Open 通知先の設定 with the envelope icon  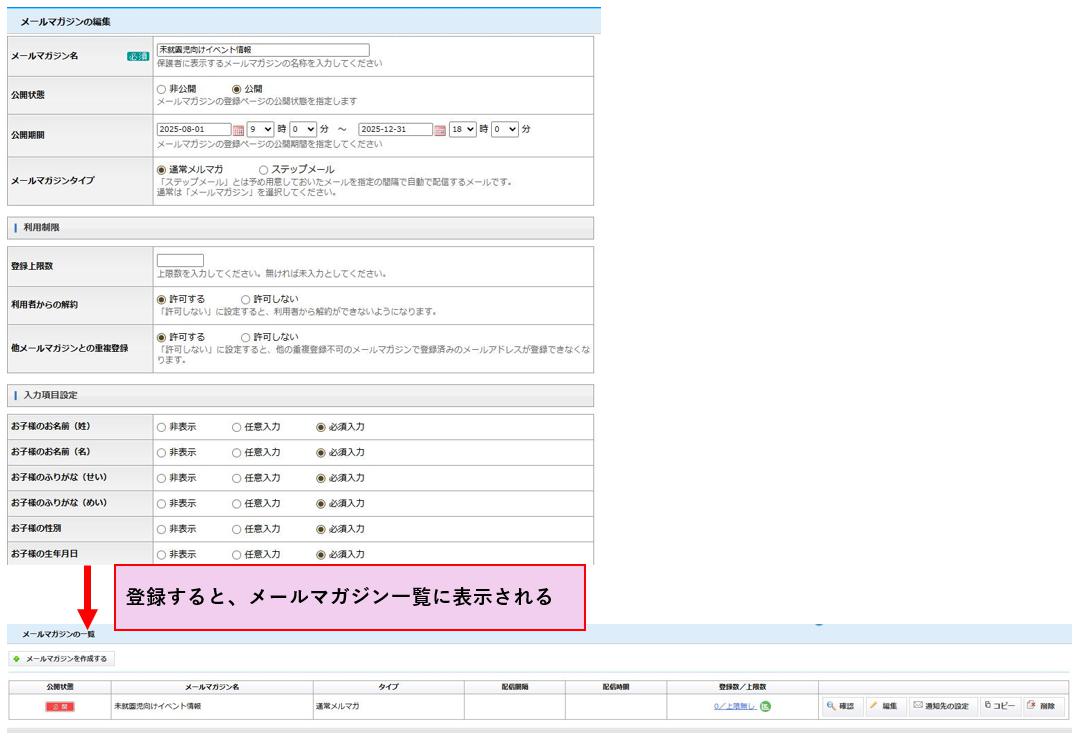[x=941, y=706]
